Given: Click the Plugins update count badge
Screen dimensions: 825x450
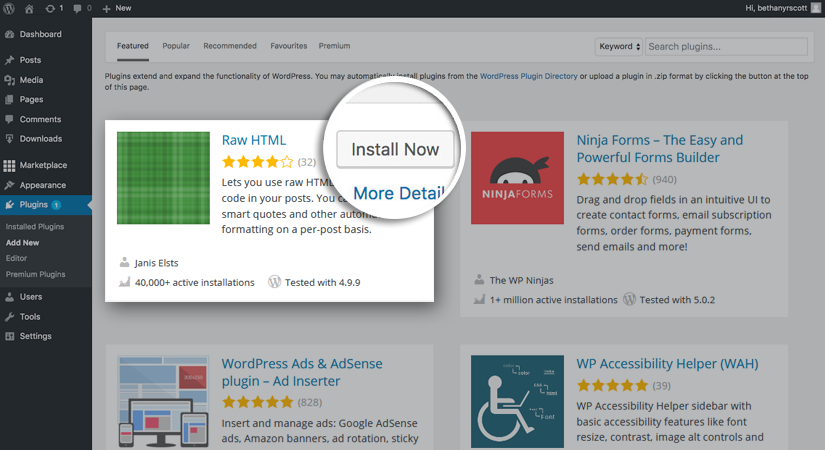Looking at the screenshot, I should click(56, 205).
